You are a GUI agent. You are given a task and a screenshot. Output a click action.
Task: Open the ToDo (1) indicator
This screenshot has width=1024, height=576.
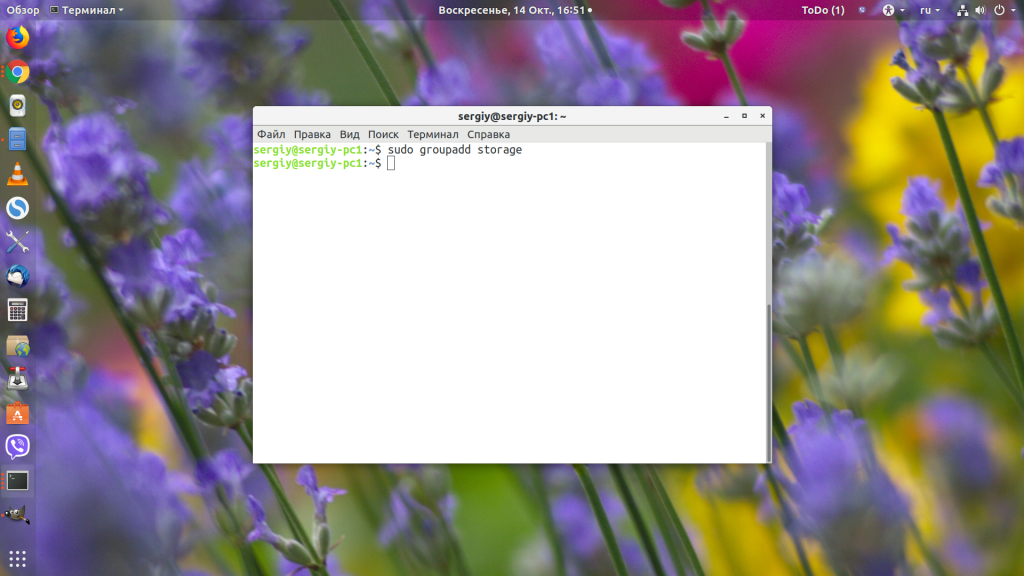point(822,10)
